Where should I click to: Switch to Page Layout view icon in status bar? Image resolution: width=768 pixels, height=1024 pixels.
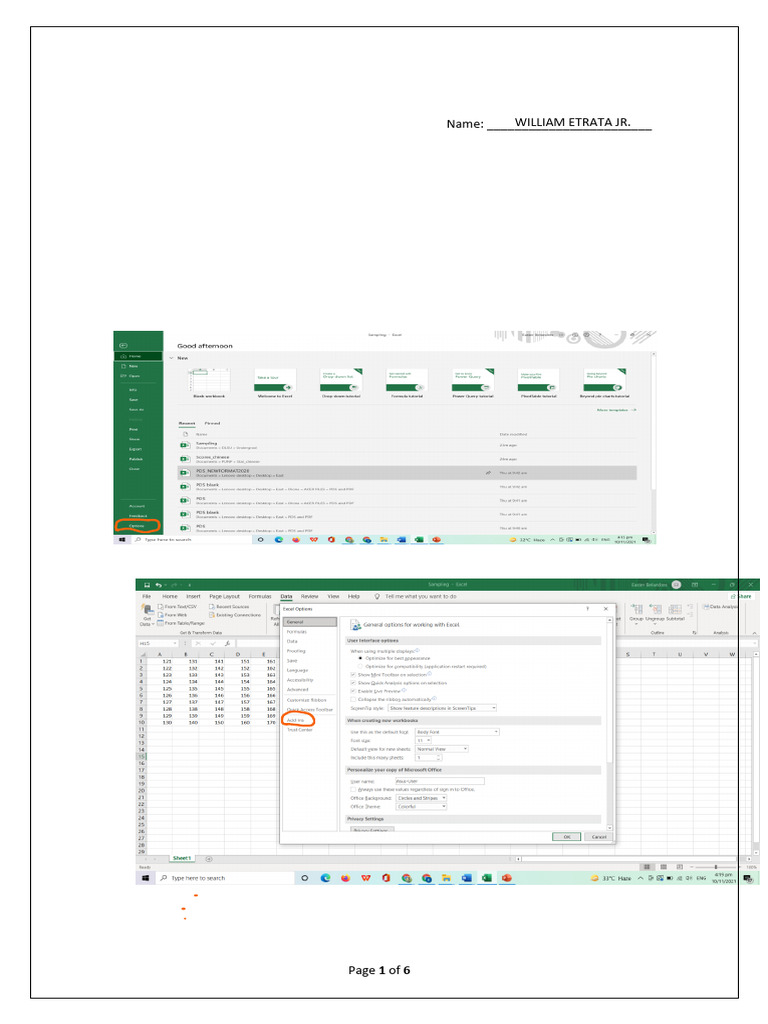coord(664,867)
